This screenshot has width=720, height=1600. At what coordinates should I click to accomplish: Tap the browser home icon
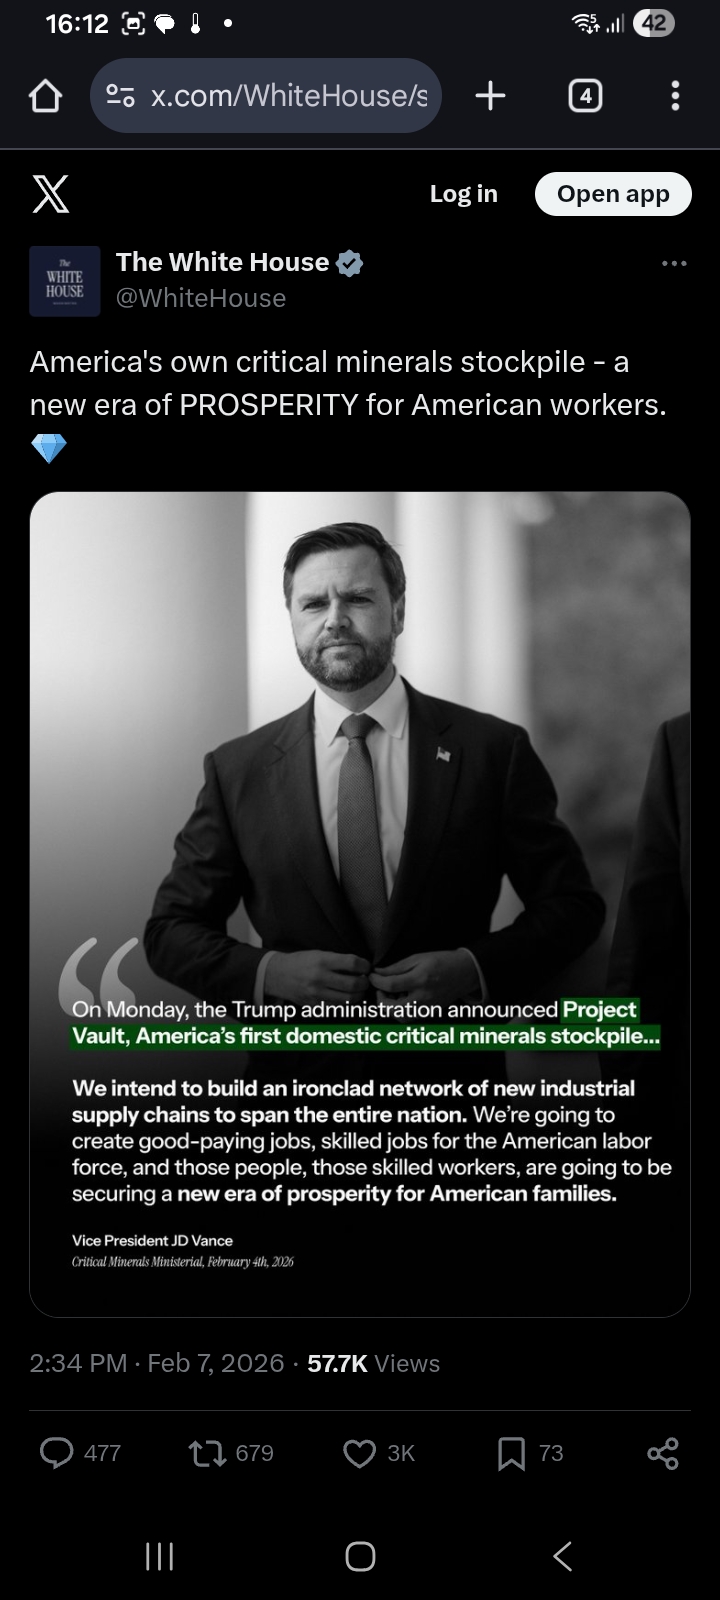point(46,96)
